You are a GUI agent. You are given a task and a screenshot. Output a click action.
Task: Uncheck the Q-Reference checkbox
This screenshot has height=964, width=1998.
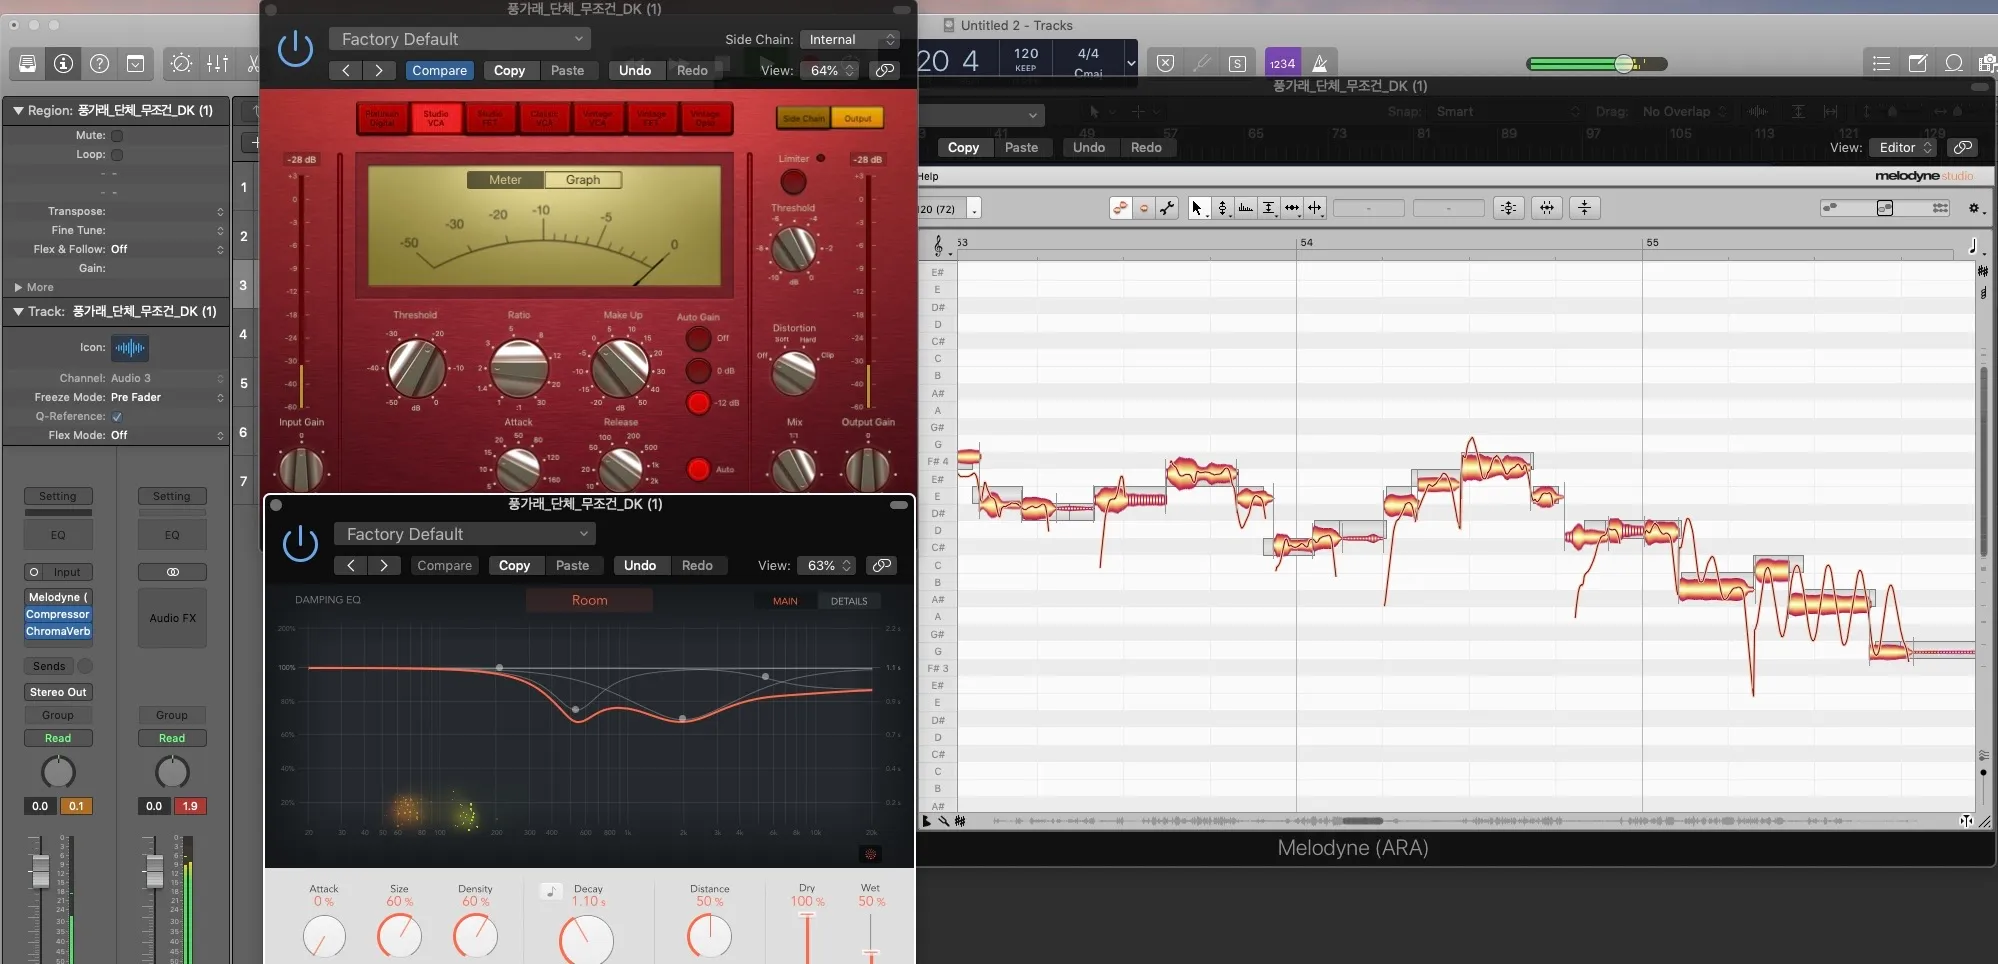[117, 417]
